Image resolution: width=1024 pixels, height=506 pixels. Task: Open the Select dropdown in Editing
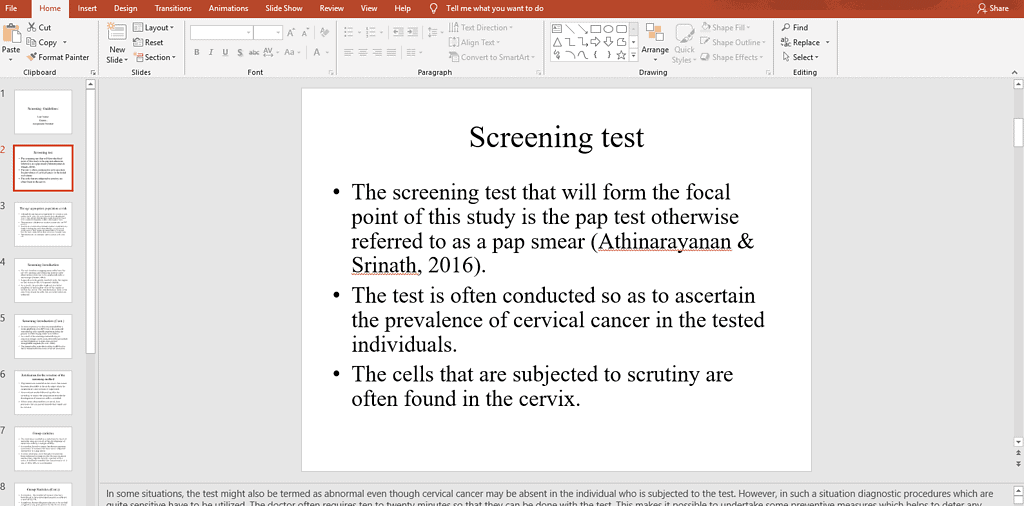[800, 57]
